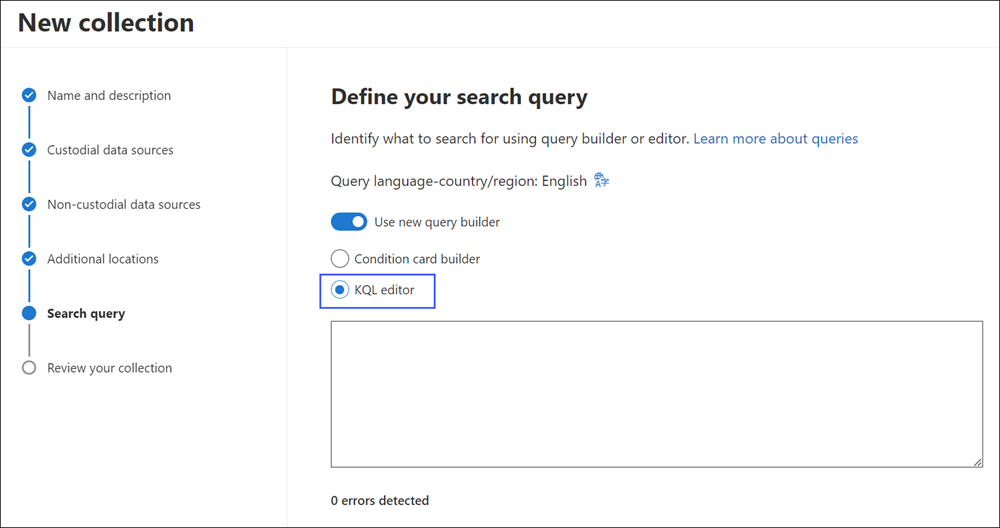Screen dimensions: 1000x528
Task: Click the Review your collection step circle
Action: (29, 368)
